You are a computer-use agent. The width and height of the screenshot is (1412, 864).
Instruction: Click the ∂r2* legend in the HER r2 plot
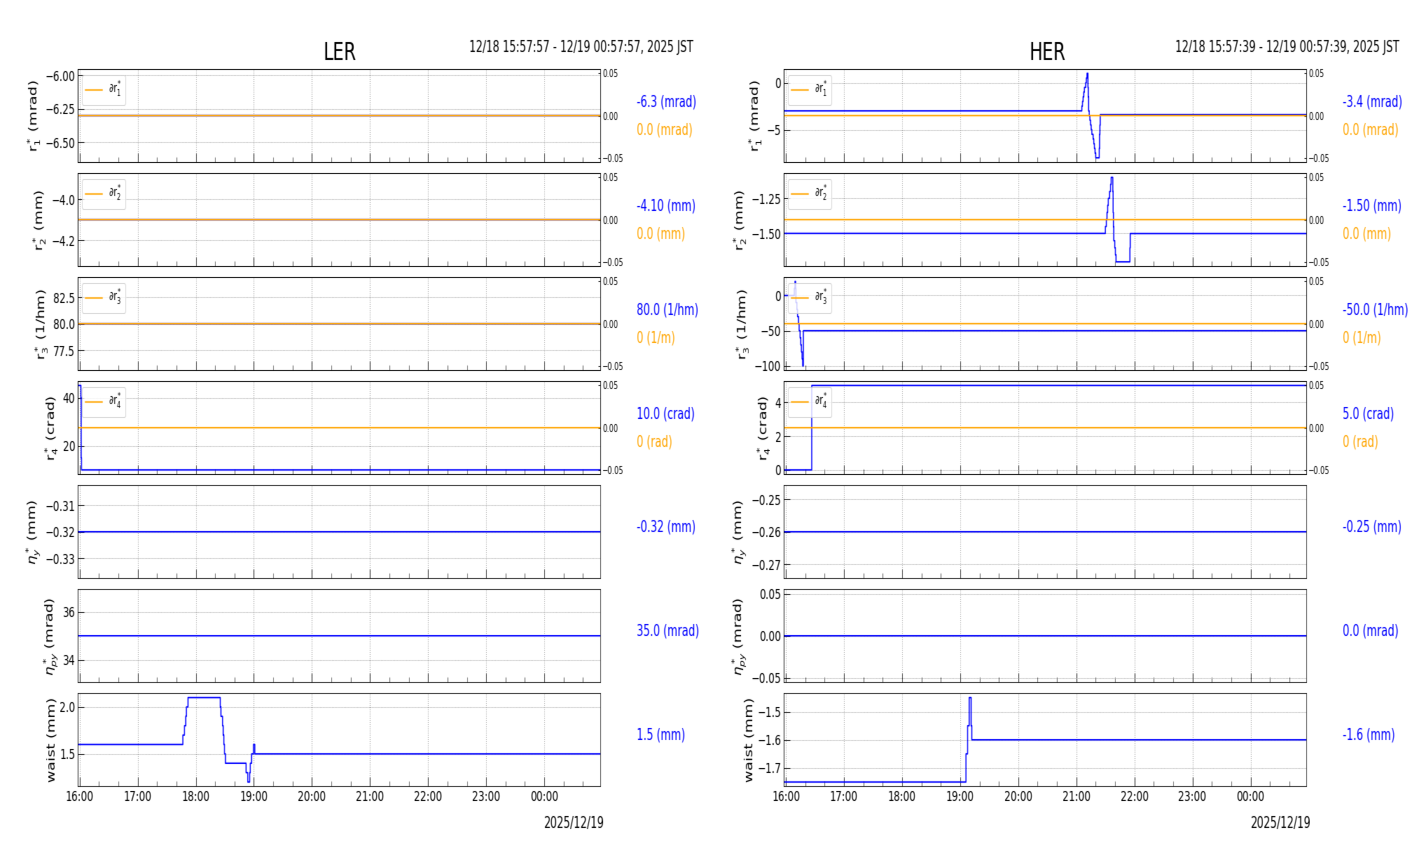click(810, 194)
